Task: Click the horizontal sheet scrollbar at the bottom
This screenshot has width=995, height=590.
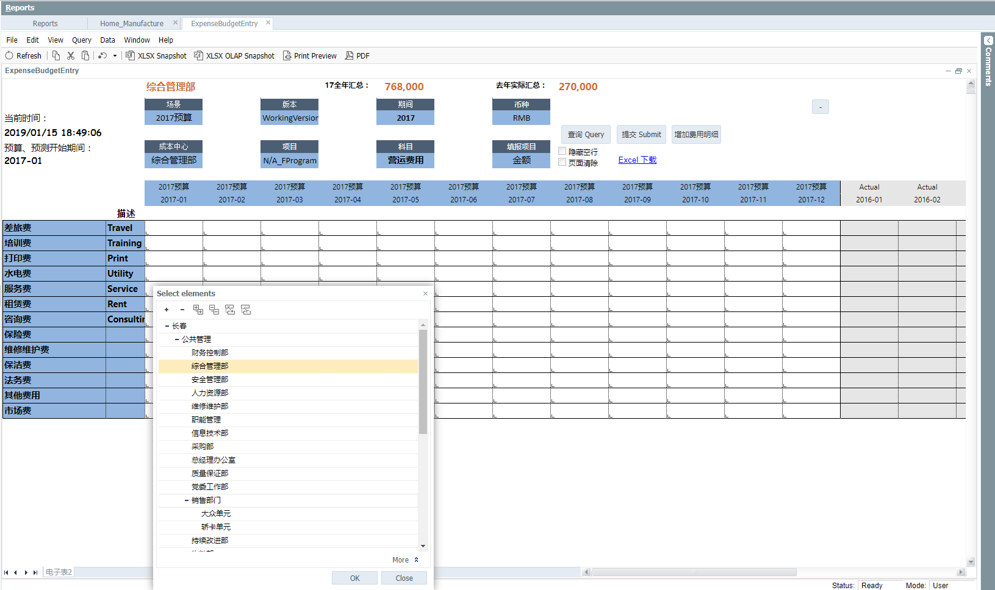Action: 694,572
